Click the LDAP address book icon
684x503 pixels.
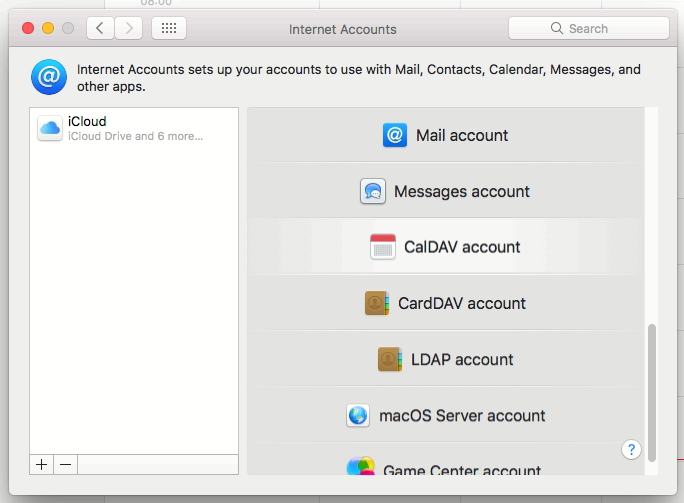(390, 359)
